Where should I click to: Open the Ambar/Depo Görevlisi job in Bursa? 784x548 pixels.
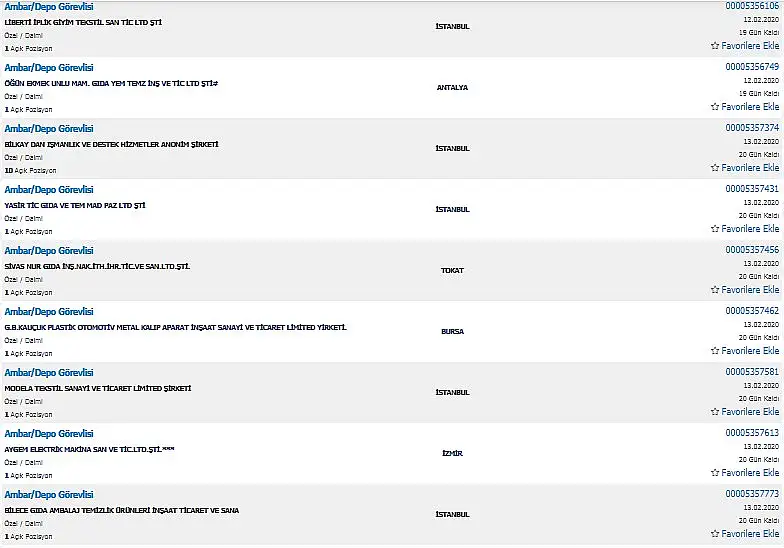(49, 312)
